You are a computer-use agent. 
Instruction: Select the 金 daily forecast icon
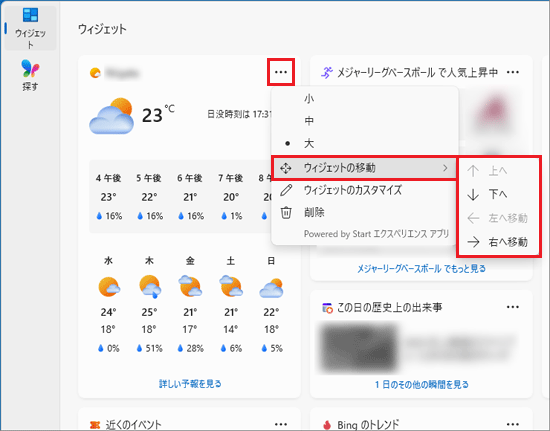coord(190,287)
